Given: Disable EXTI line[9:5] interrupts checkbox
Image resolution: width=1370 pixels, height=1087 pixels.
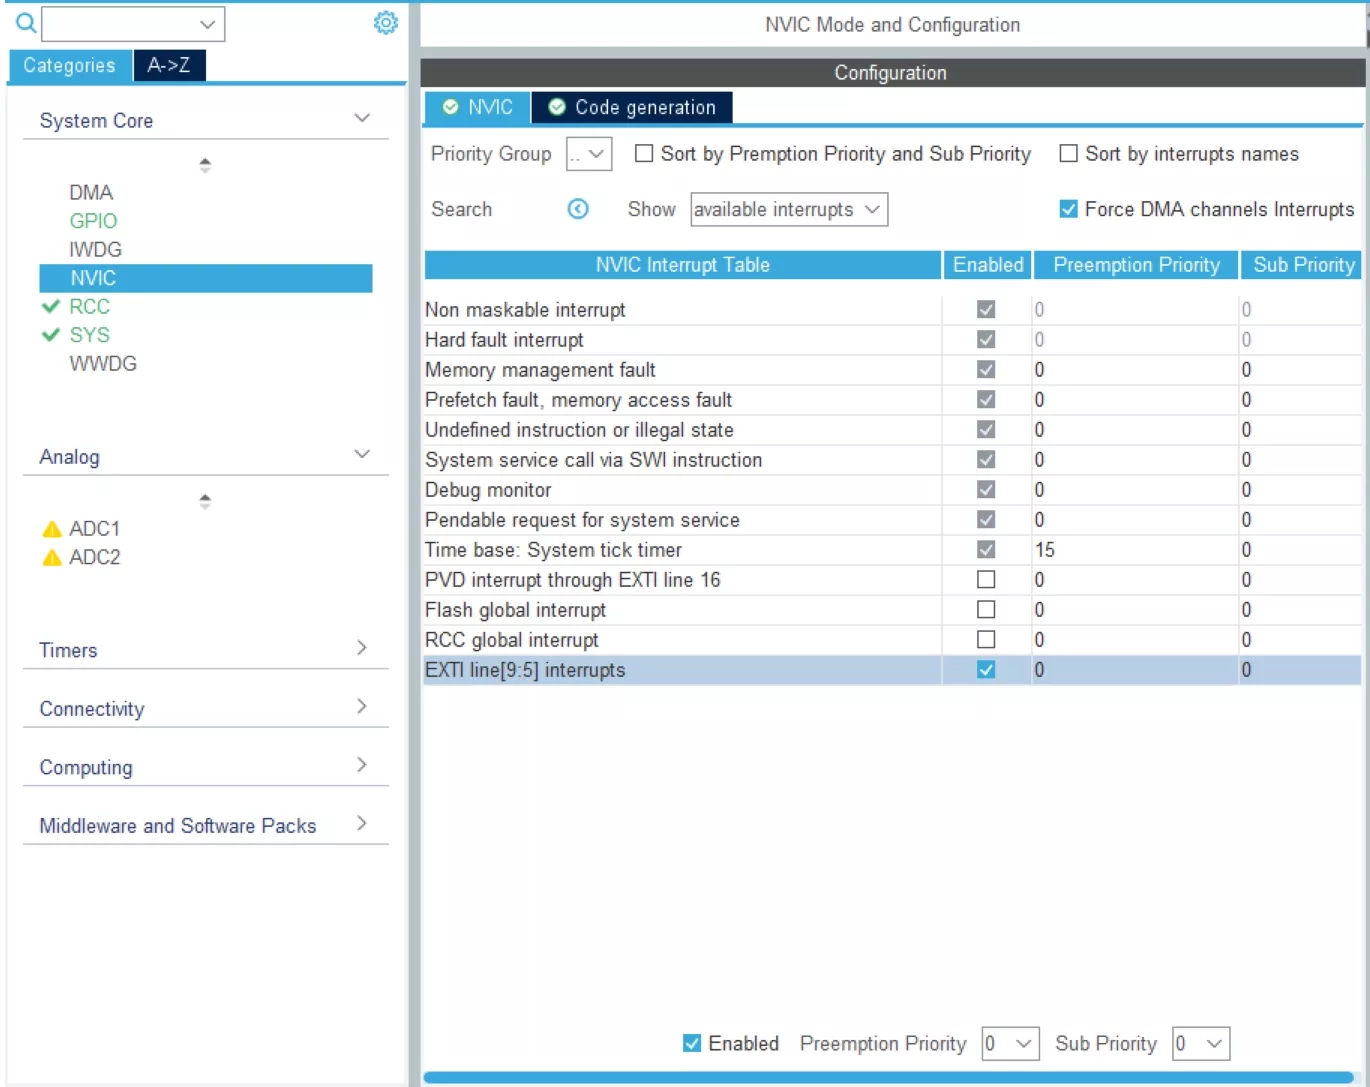Looking at the screenshot, I should point(986,670).
